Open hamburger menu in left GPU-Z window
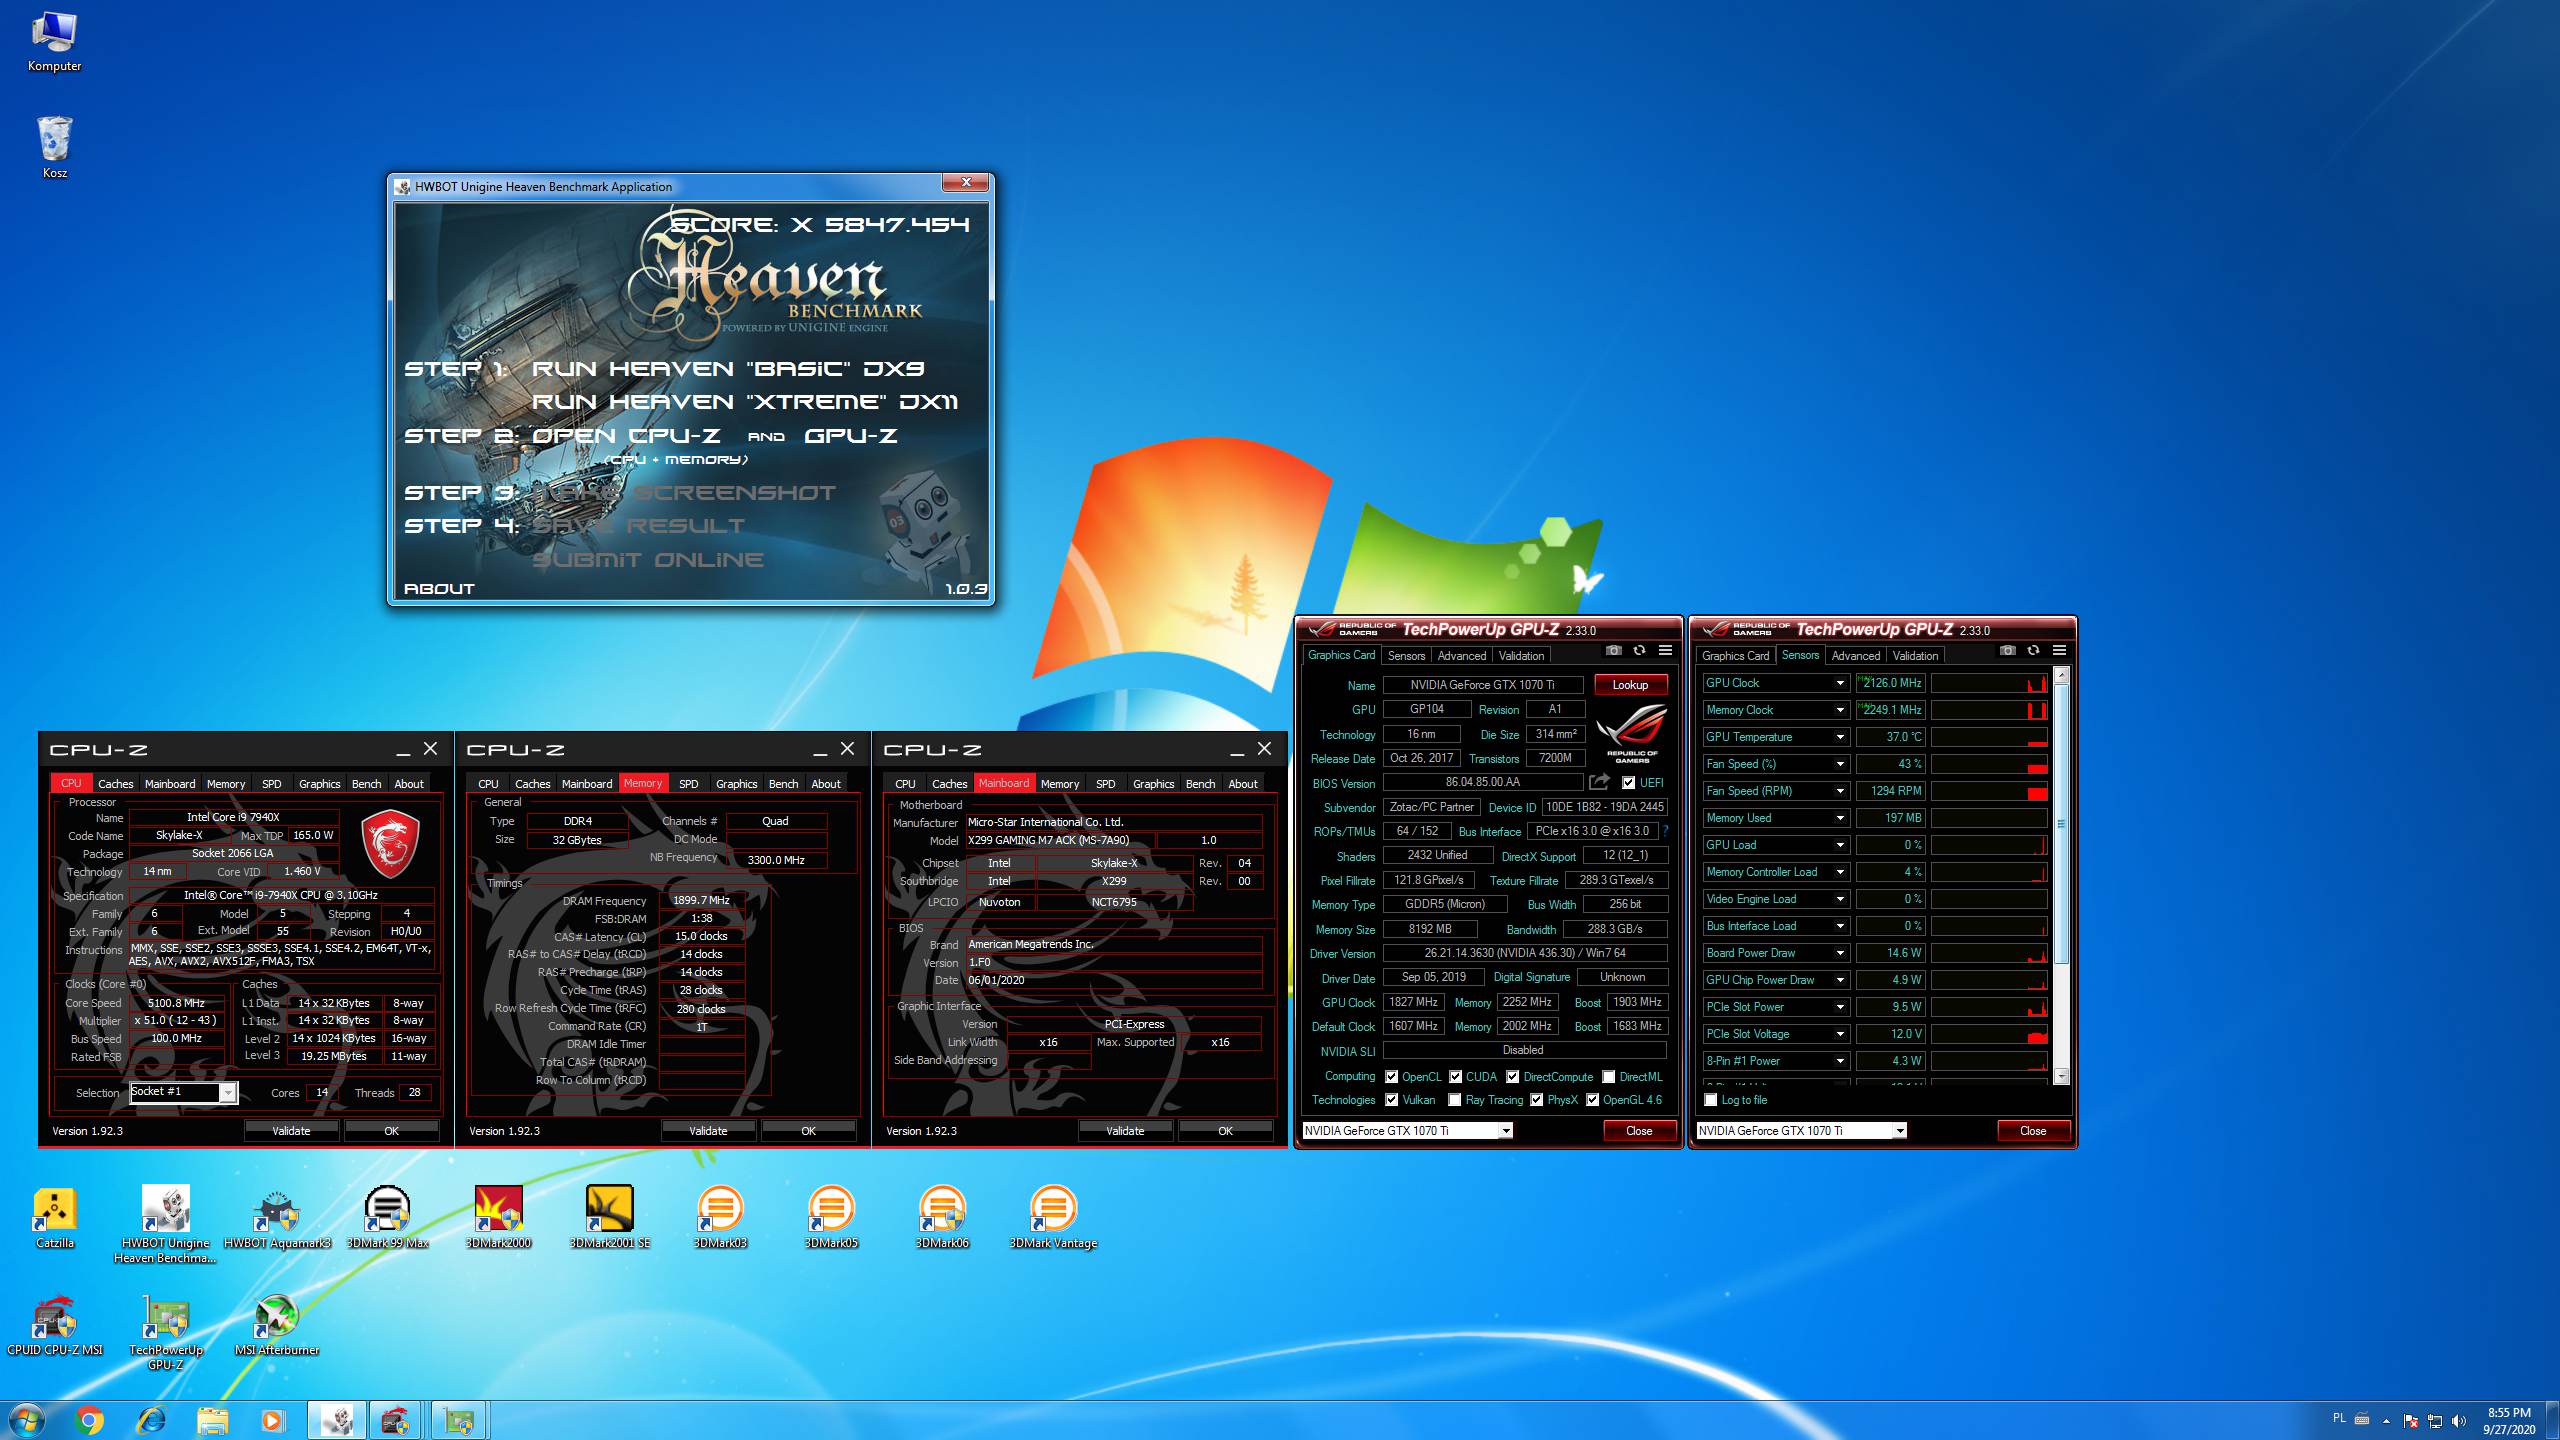 click(x=1665, y=651)
